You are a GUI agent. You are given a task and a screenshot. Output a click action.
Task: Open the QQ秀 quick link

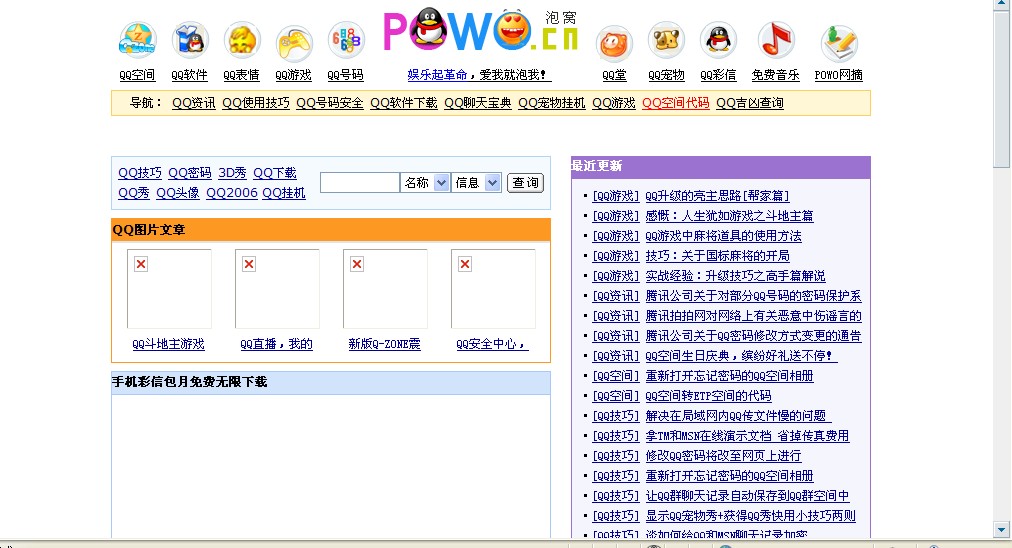coord(134,193)
